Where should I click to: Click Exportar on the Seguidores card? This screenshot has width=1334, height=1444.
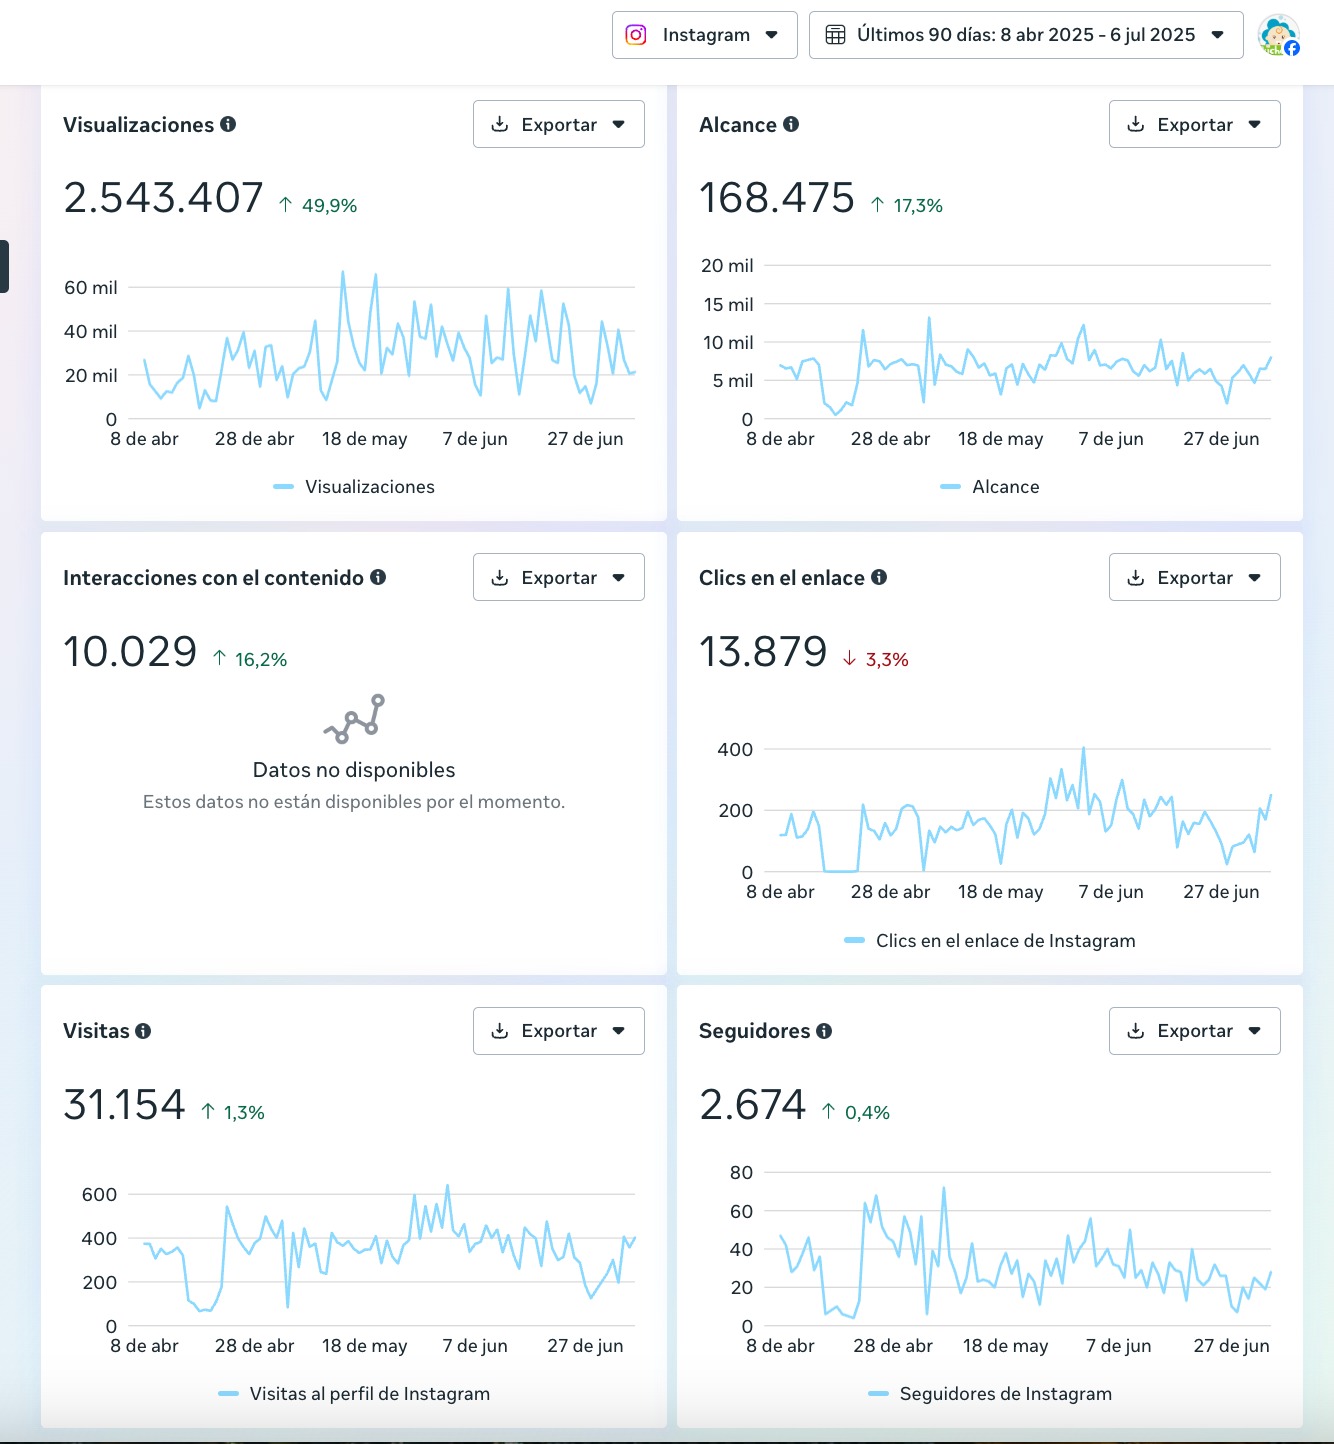pos(1194,1031)
